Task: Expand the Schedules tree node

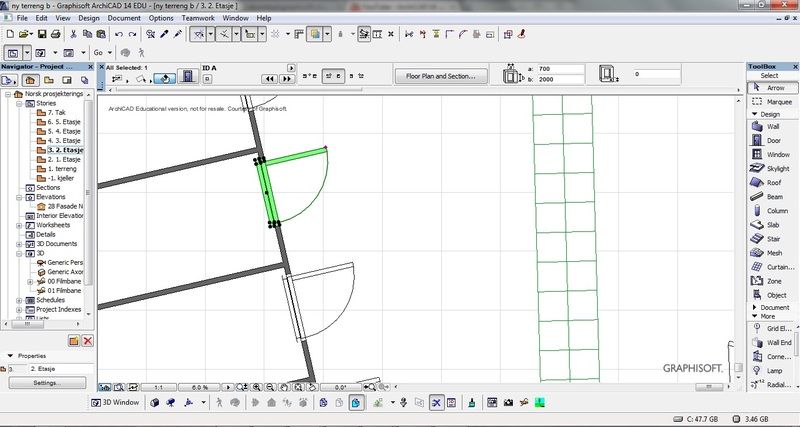Action: pos(19,300)
